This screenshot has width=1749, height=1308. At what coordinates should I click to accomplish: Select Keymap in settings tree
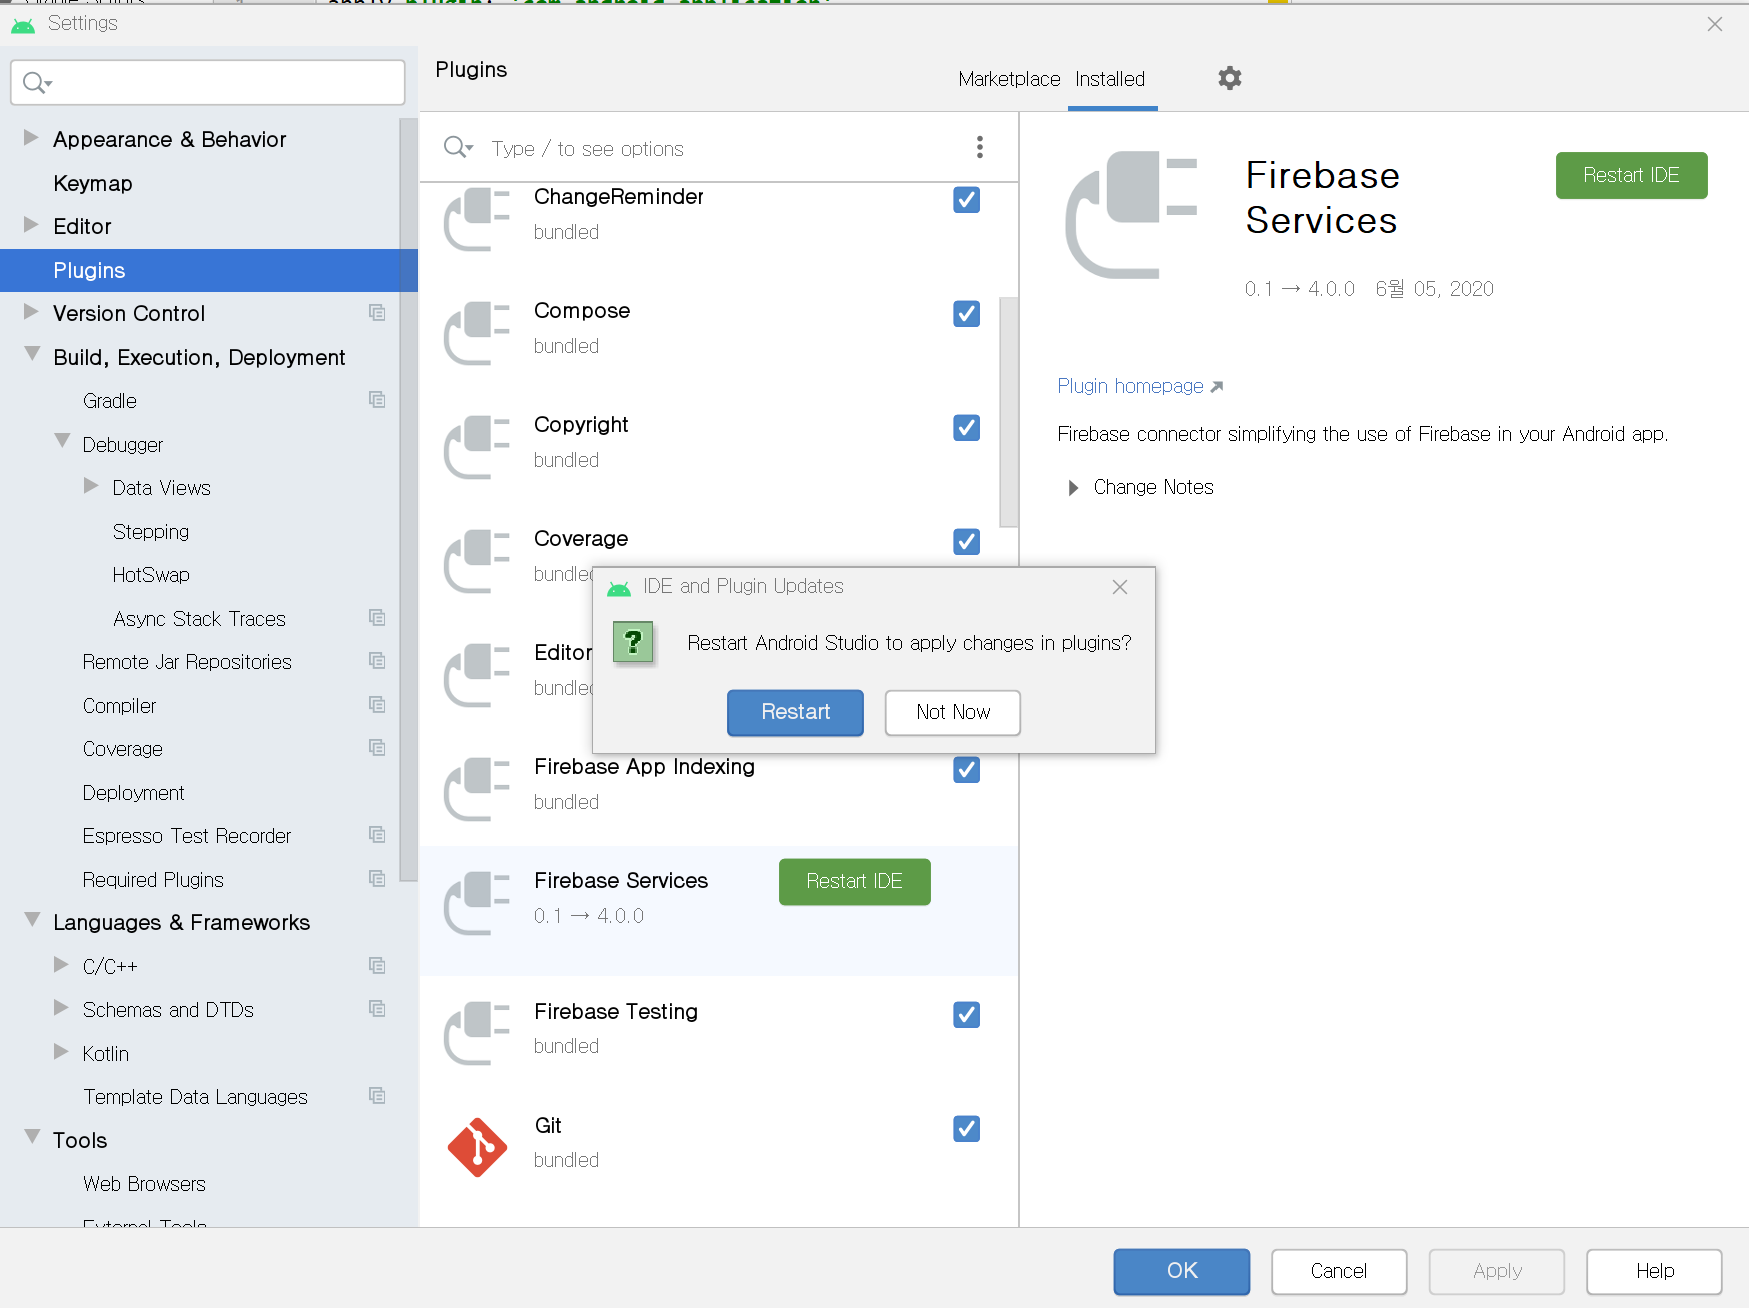[93, 183]
